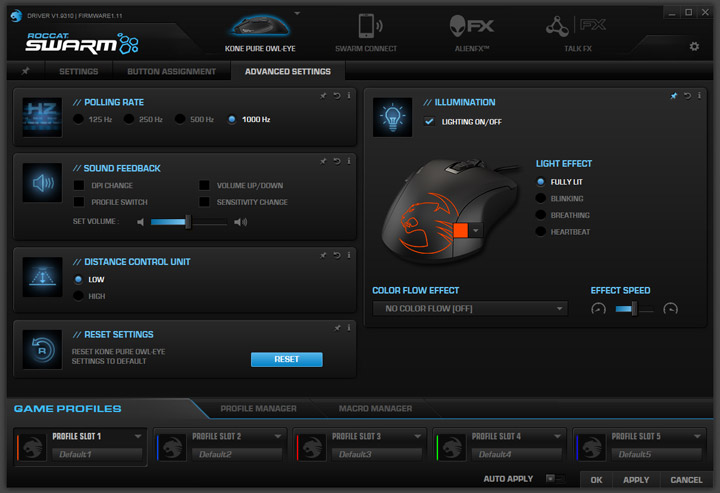Expand the mouse color picker arrow
This screenshot has width=720, height=493.
476,230
